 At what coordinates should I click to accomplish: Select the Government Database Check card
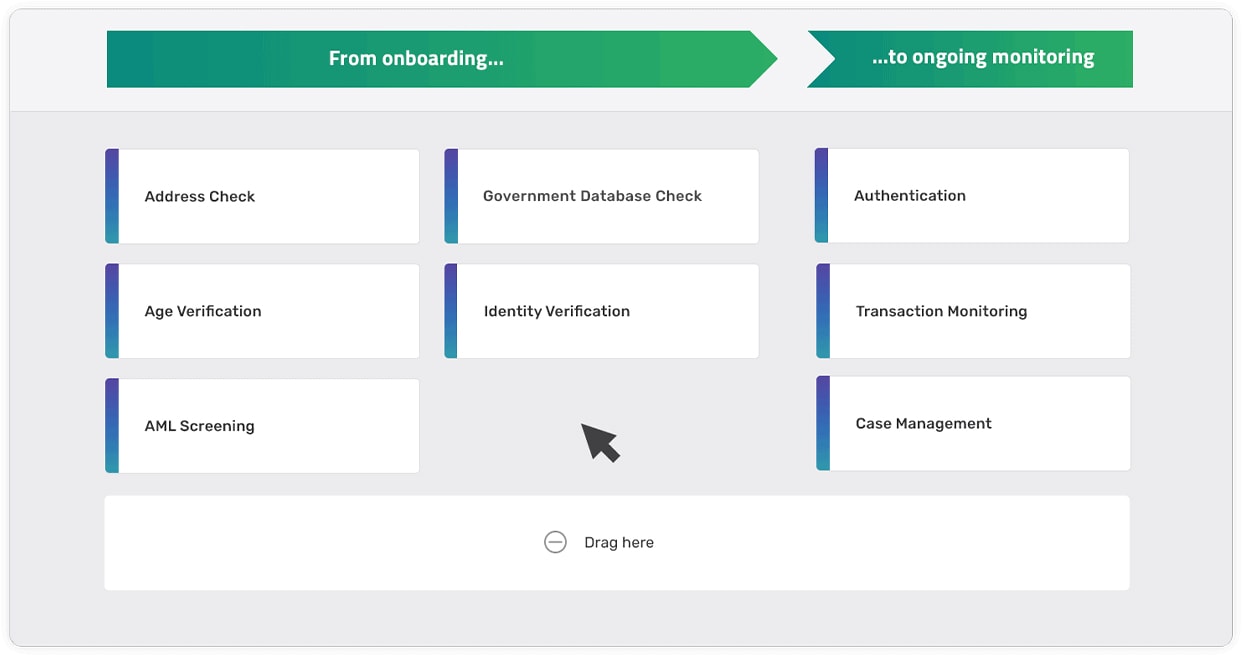pyautogui.click(x=601, y=196)
